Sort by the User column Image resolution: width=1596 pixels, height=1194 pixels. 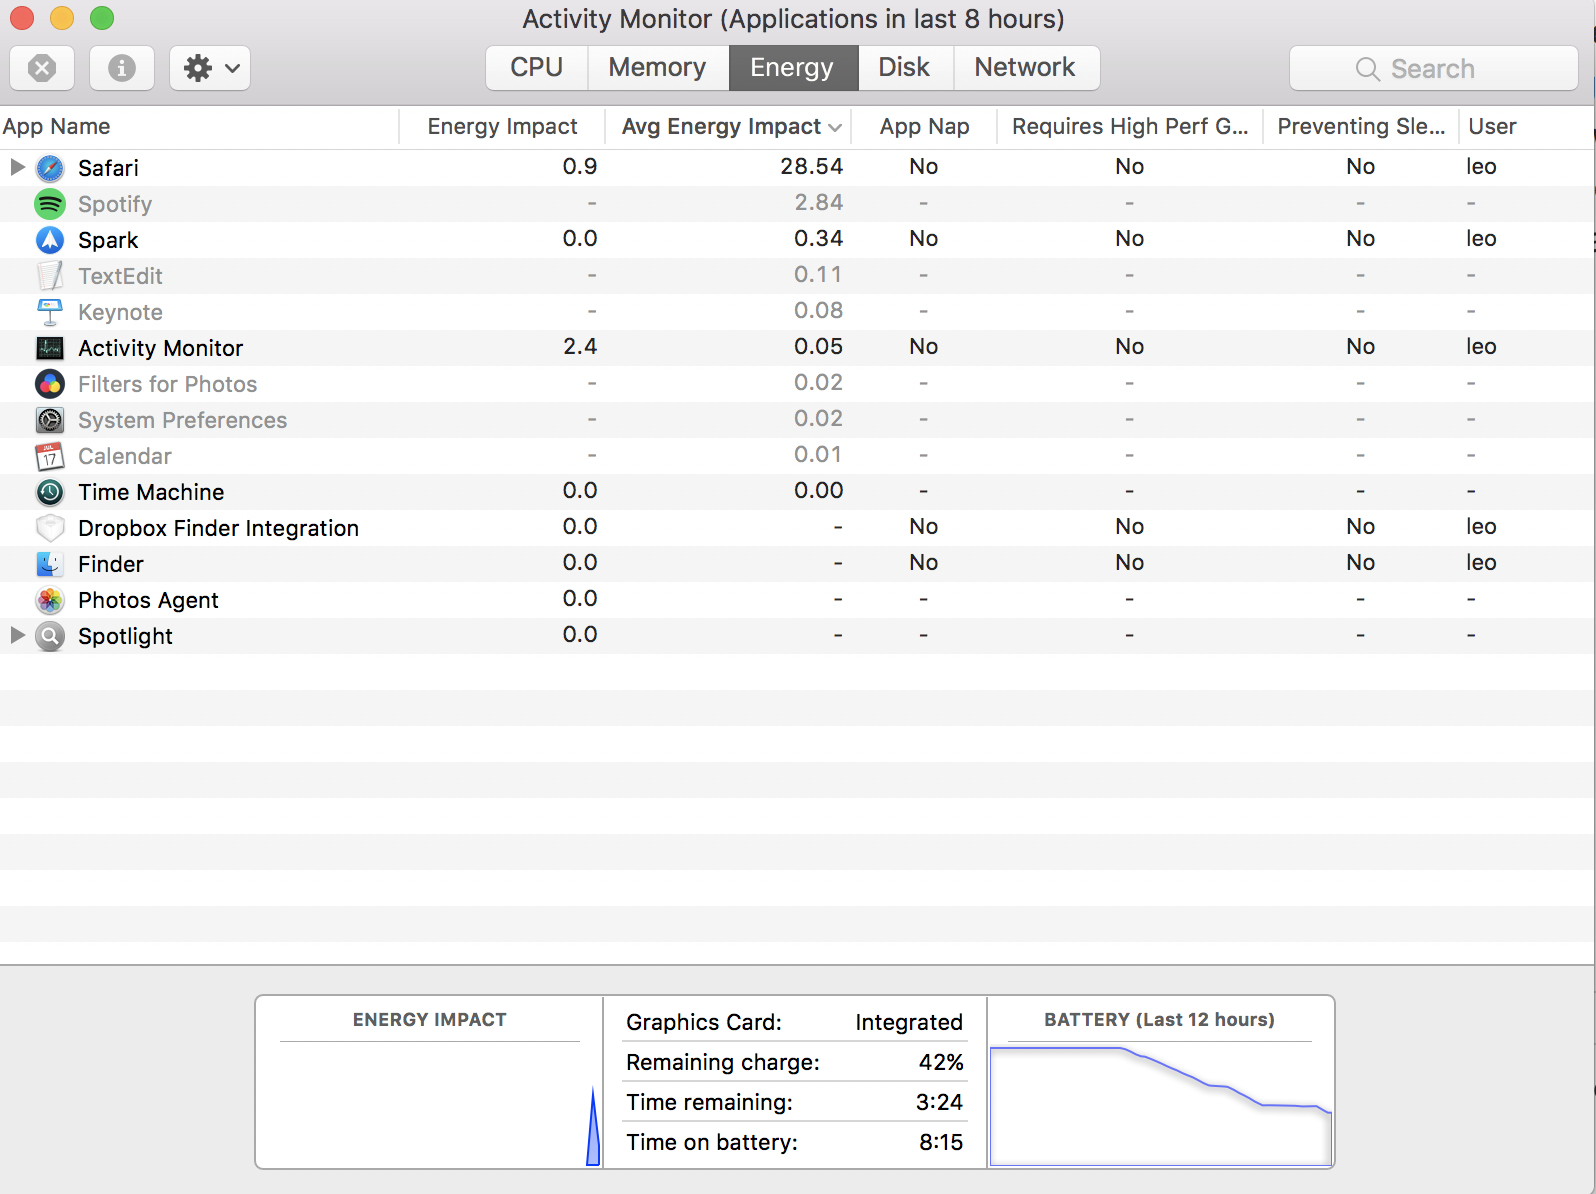[1526, 127]
